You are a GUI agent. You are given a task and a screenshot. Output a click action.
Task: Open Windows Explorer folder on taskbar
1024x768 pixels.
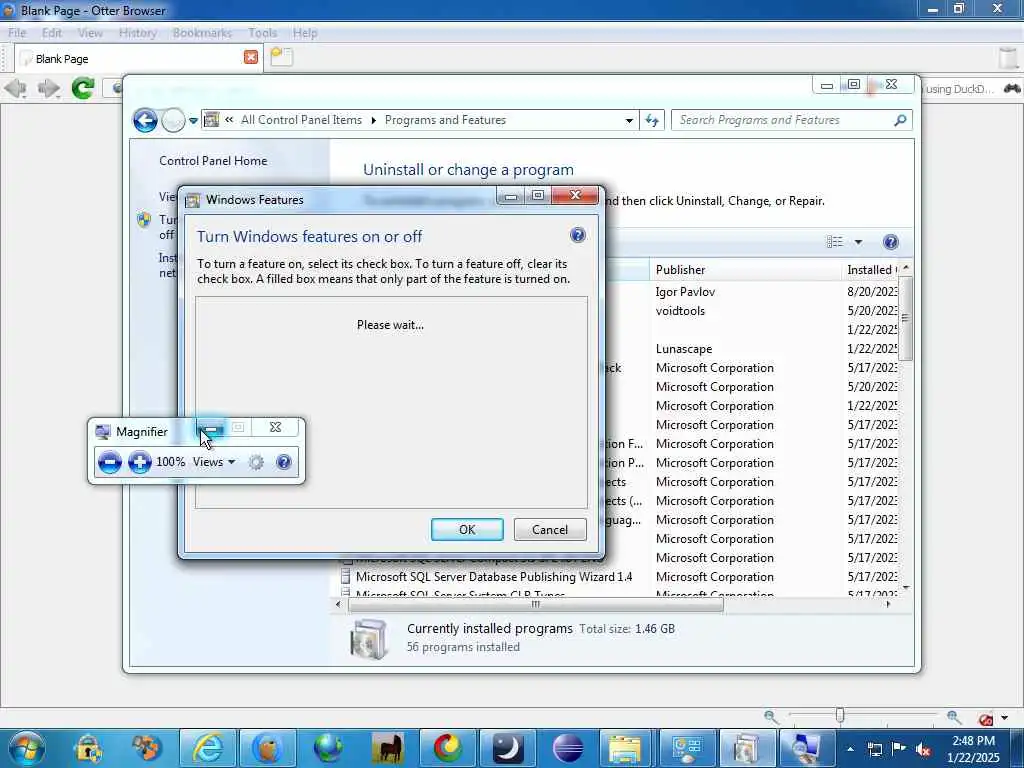click(x=626, y=748)
